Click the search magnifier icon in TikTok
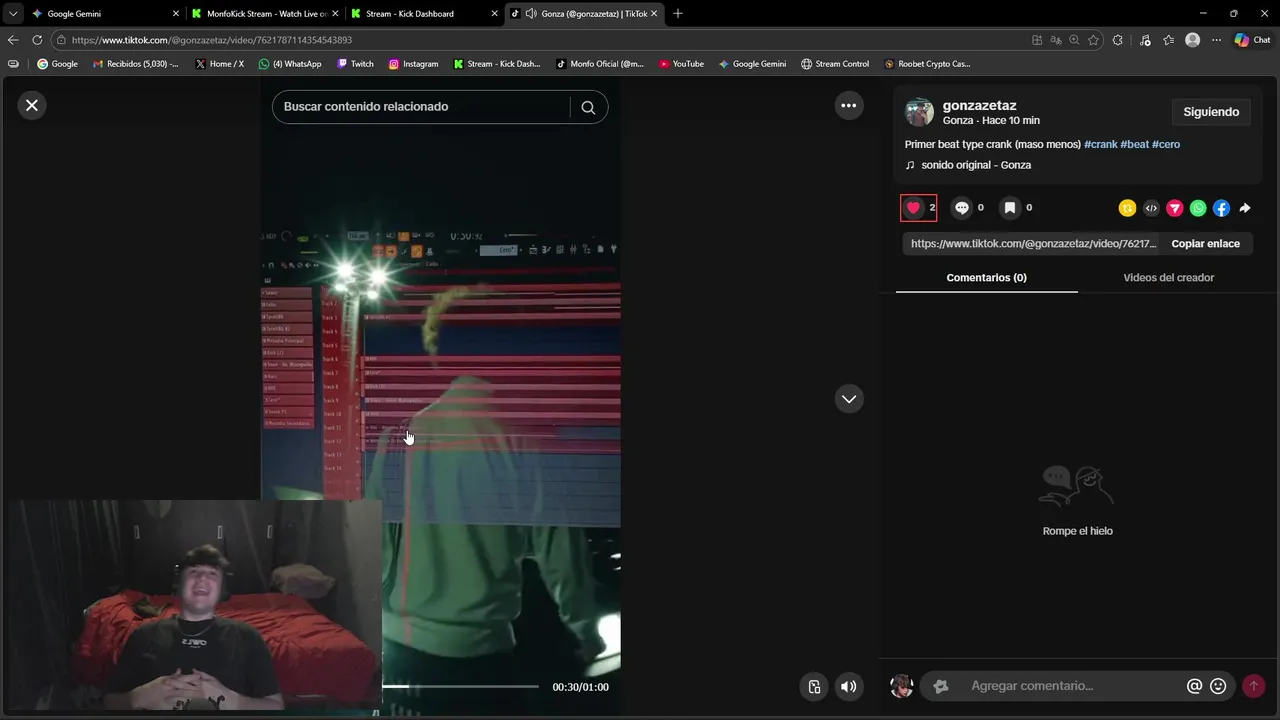Viewport: 1280px width, 720px height. (x=588, y=107)
